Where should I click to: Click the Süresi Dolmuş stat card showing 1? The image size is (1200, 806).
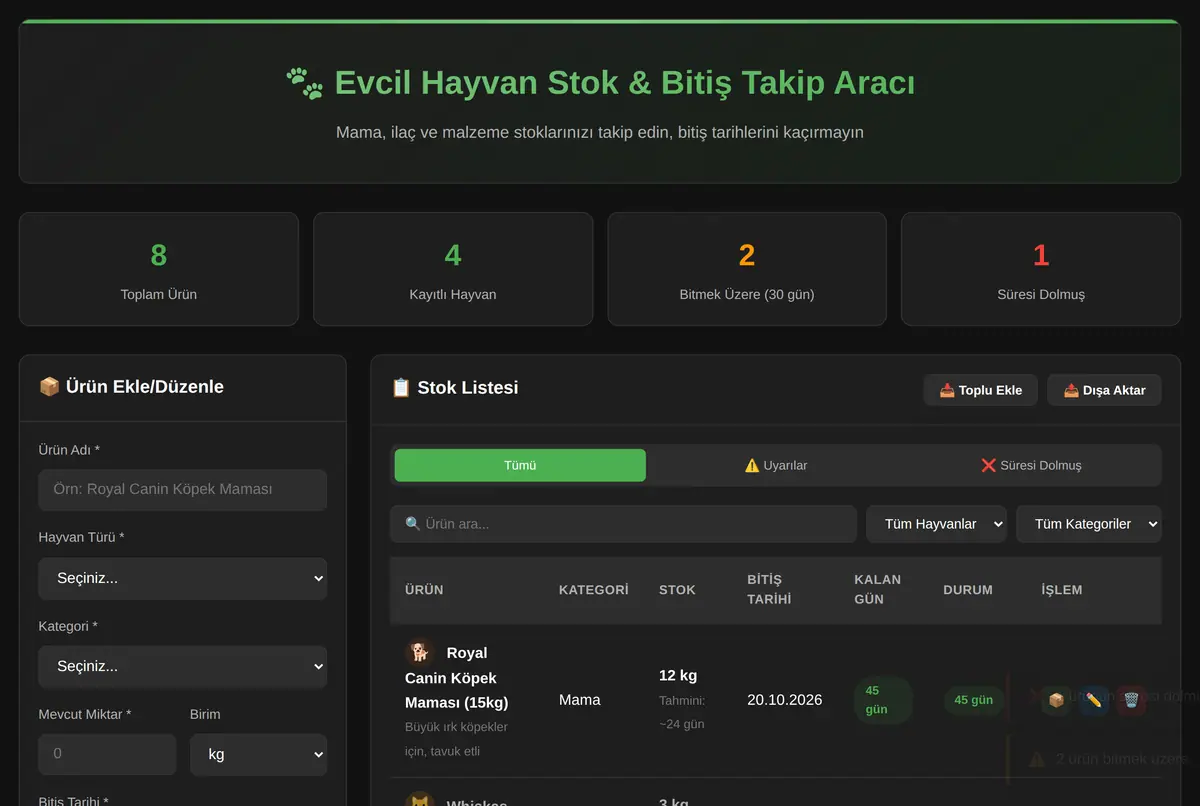[1041, 269]
